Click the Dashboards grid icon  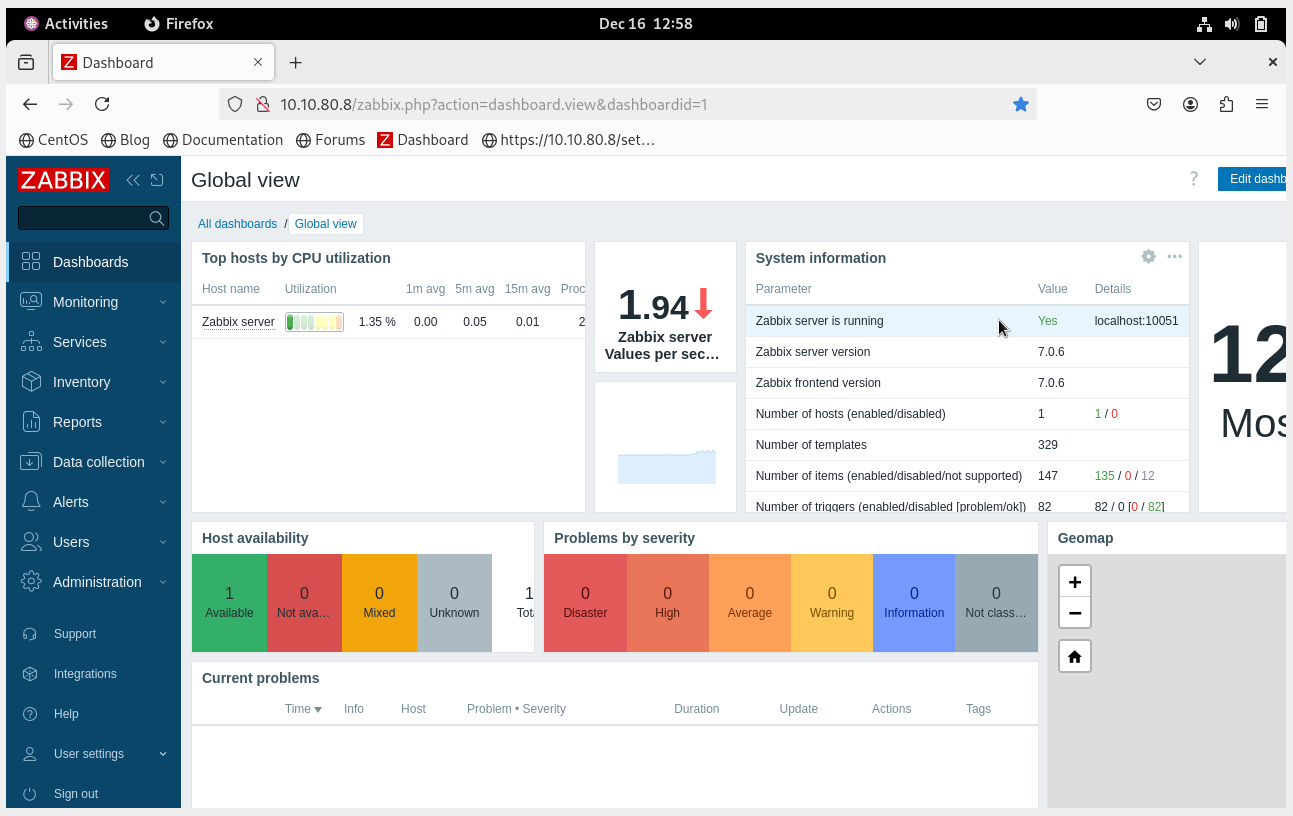[x=31, y=261]
